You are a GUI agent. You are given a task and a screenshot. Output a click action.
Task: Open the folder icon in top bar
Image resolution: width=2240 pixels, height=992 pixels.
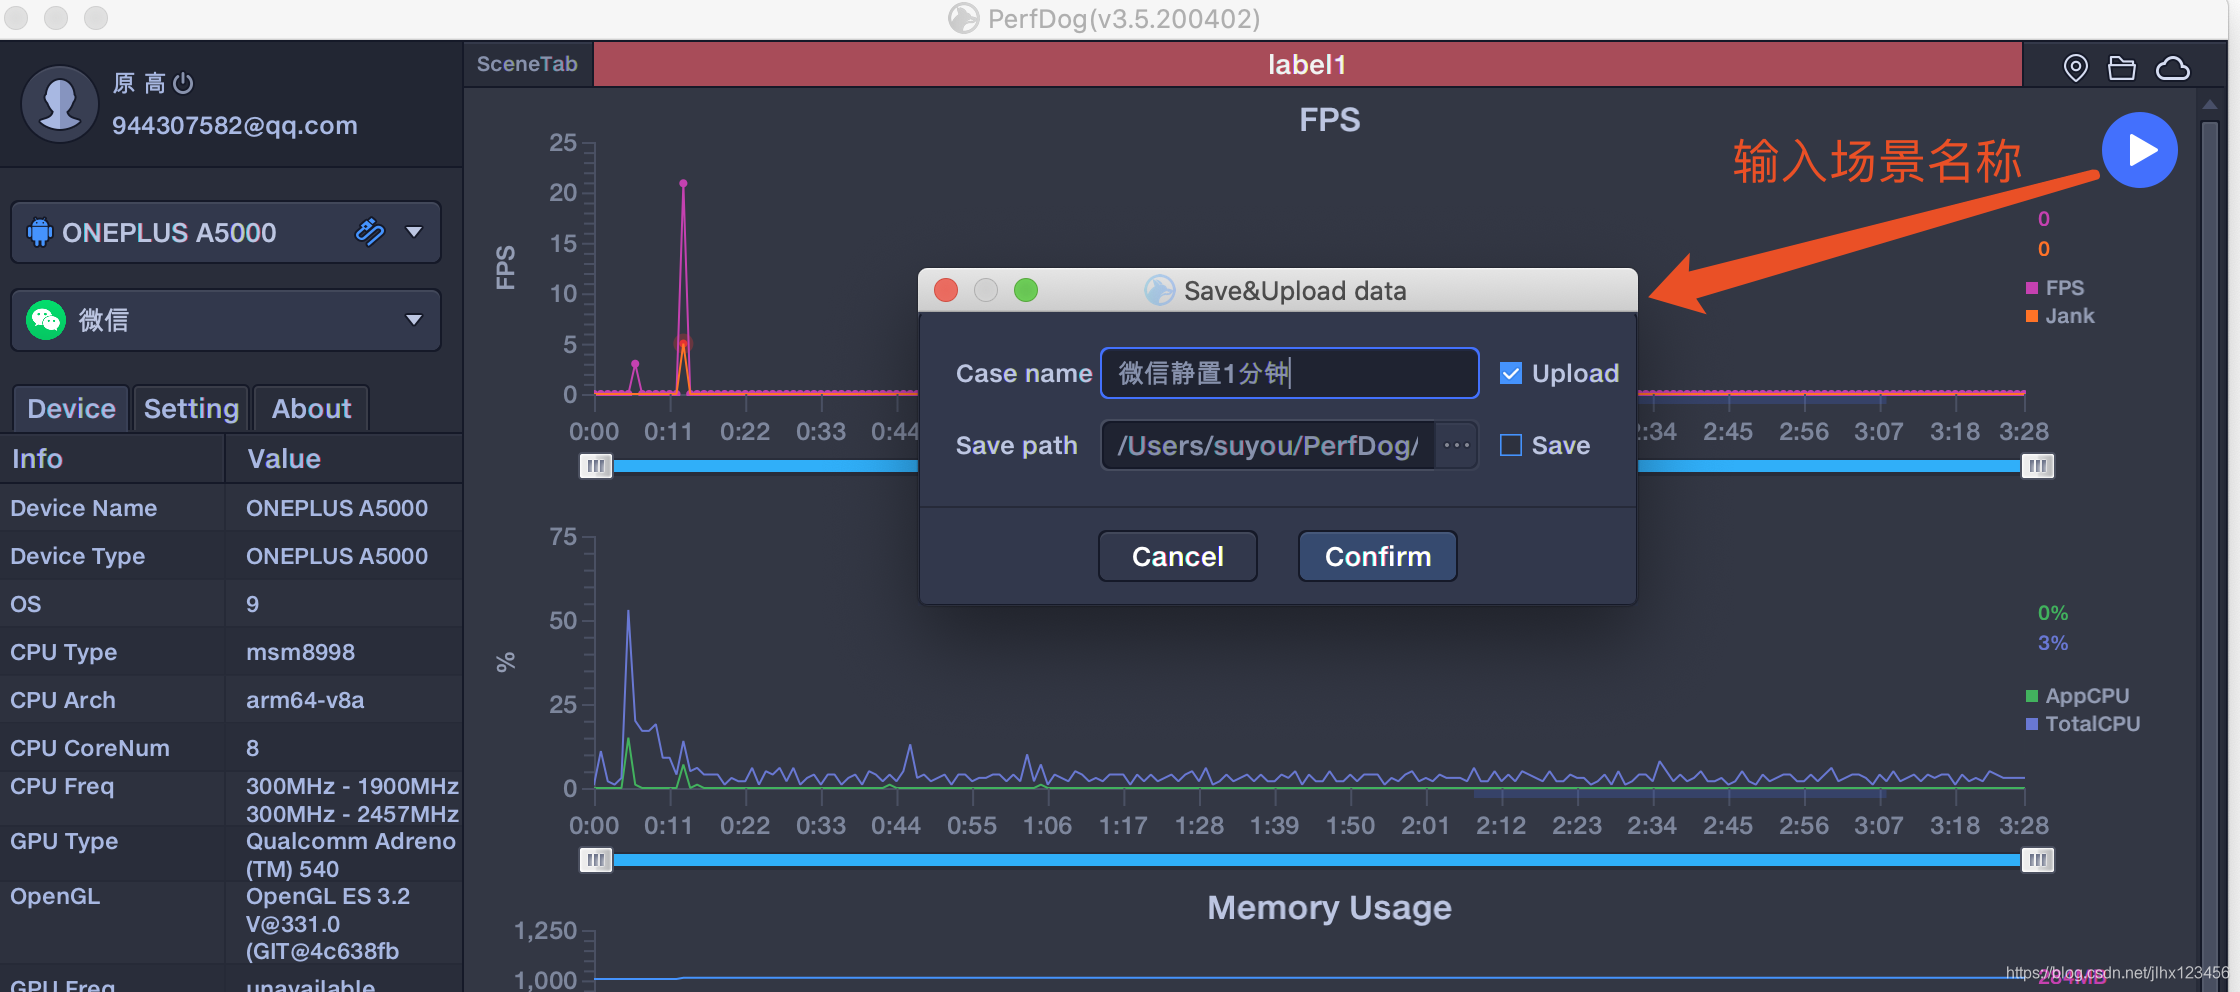click(2122, 67)
